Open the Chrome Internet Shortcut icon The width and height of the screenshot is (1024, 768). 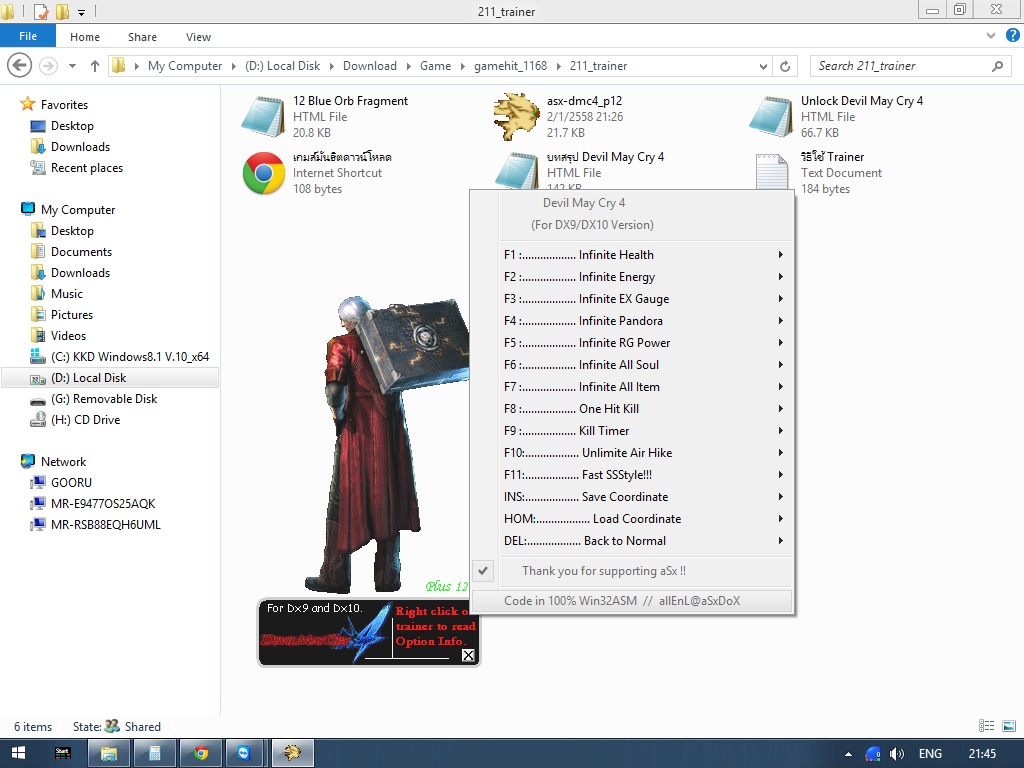(x=264, y=173)
